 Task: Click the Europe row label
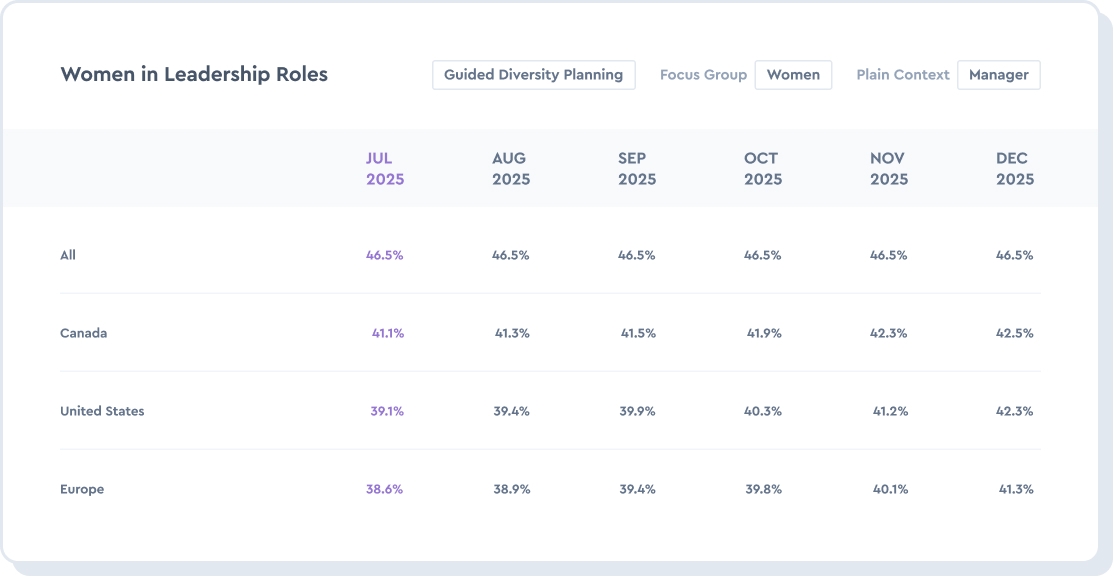[x=82, y=489]
